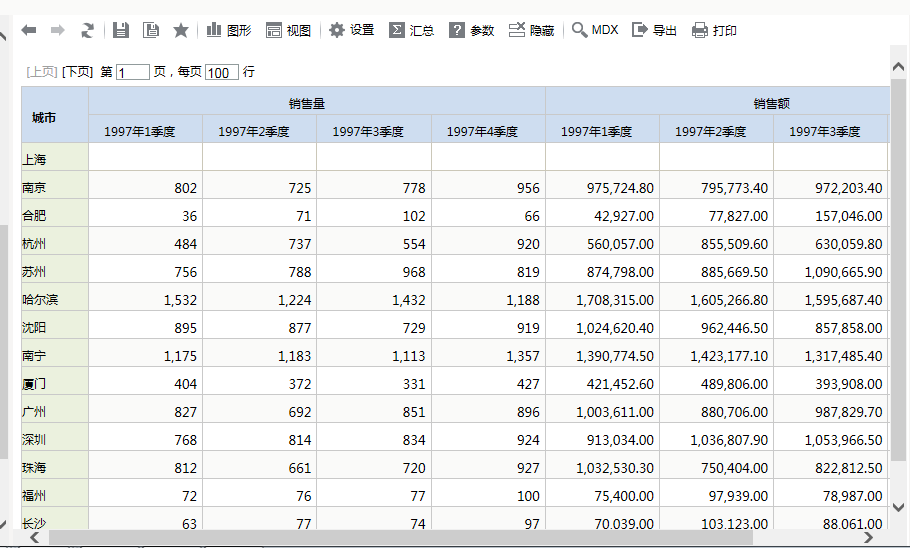The image size is (910, 548).
Task: Click the Save As document icon
Action: (x=151, y=30)
